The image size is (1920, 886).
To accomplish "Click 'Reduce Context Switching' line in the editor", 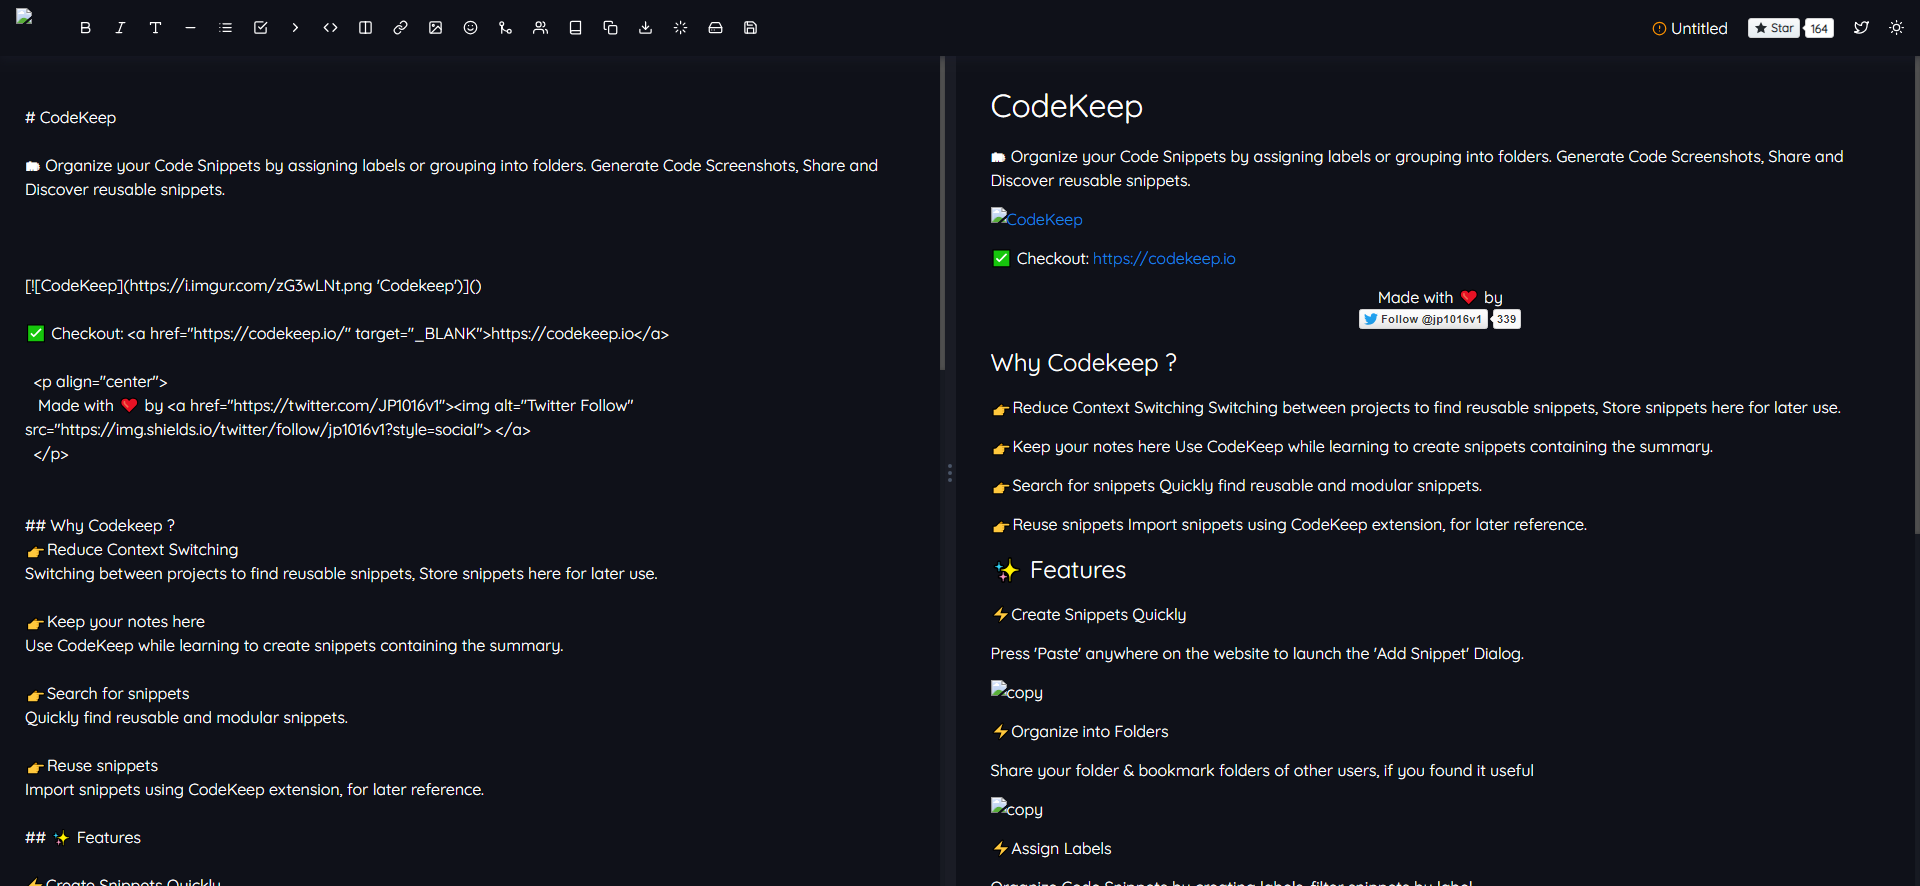I will pos(132,549).
